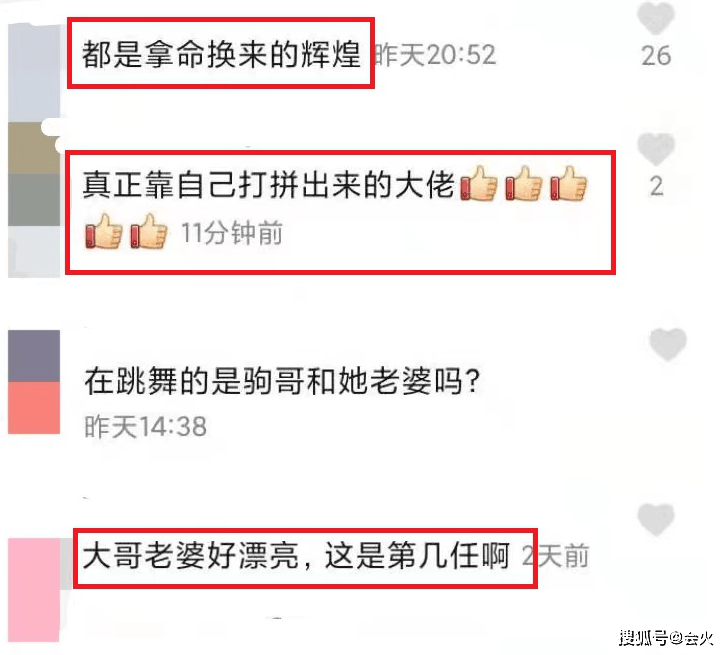The height and width of the screenshot is (655, 728).
Task: Select comment '真正靠自己打拼出来的大佬'
Action: coord(269,184)
